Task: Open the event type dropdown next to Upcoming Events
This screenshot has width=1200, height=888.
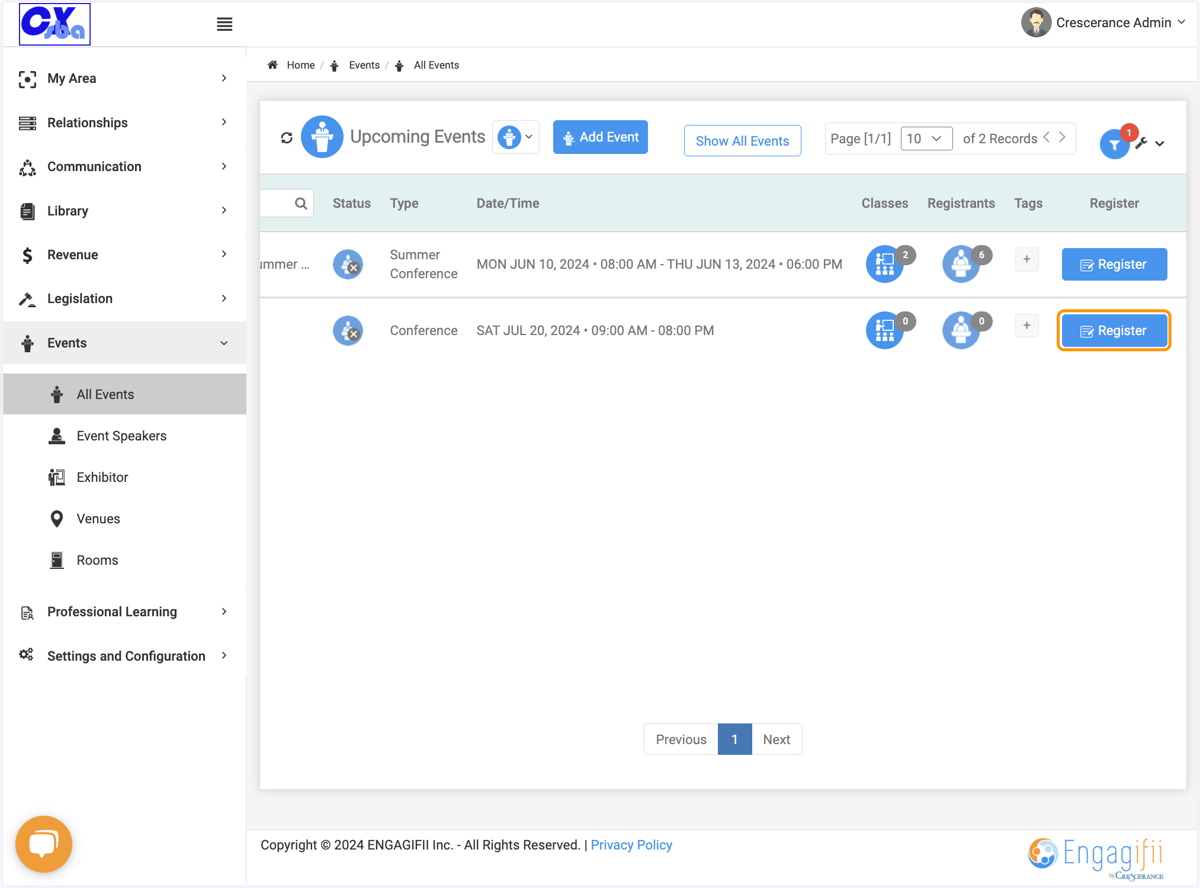Action: click(516, 137)
